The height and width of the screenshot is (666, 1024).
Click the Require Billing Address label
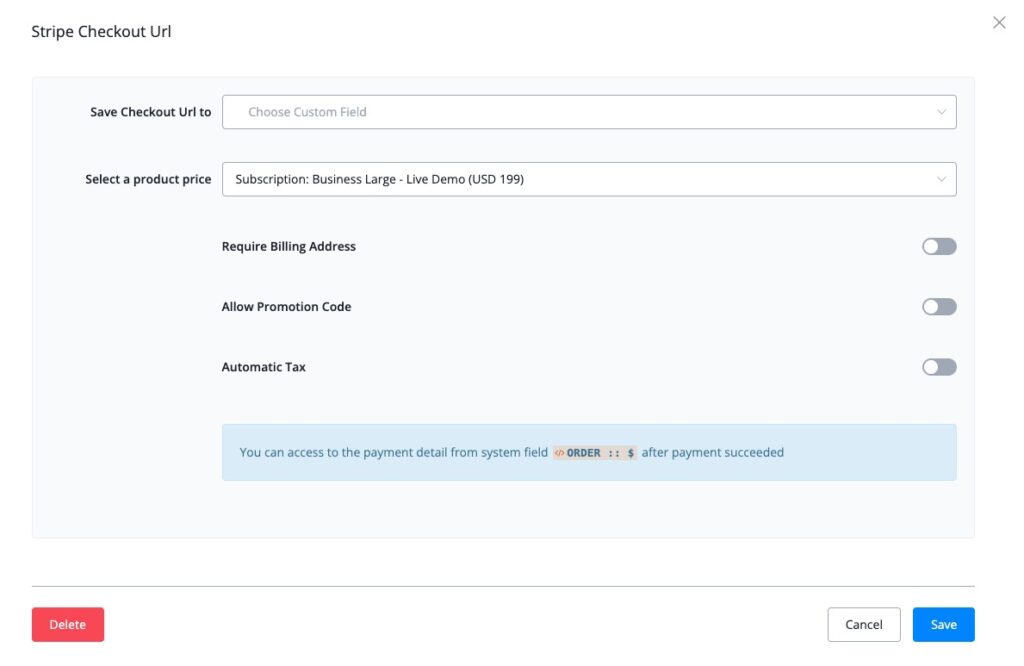(x=288, y=247)
